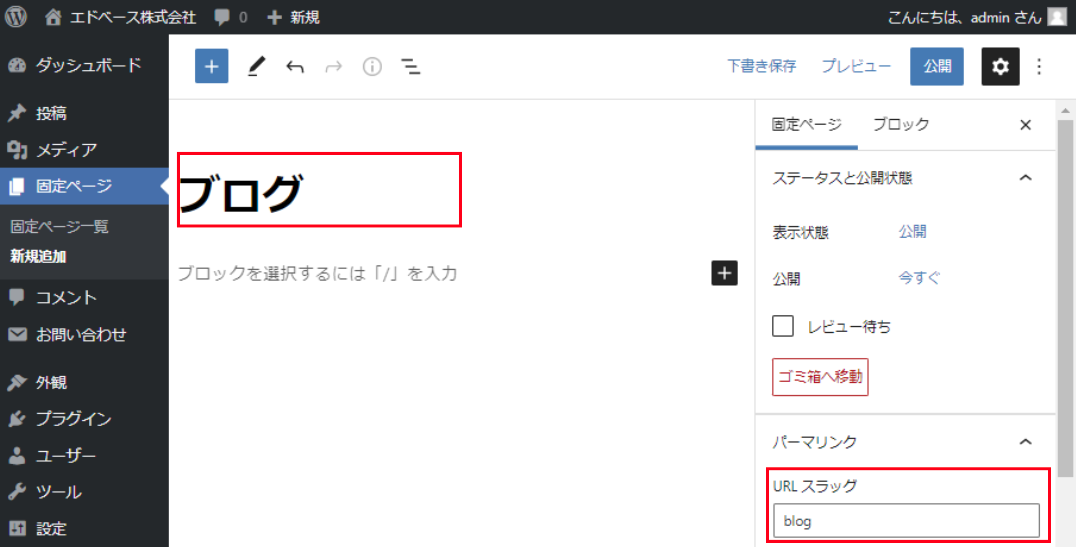Open the document details info icon
Viewport: 1076px width, 549px height.
click(372, 67)
